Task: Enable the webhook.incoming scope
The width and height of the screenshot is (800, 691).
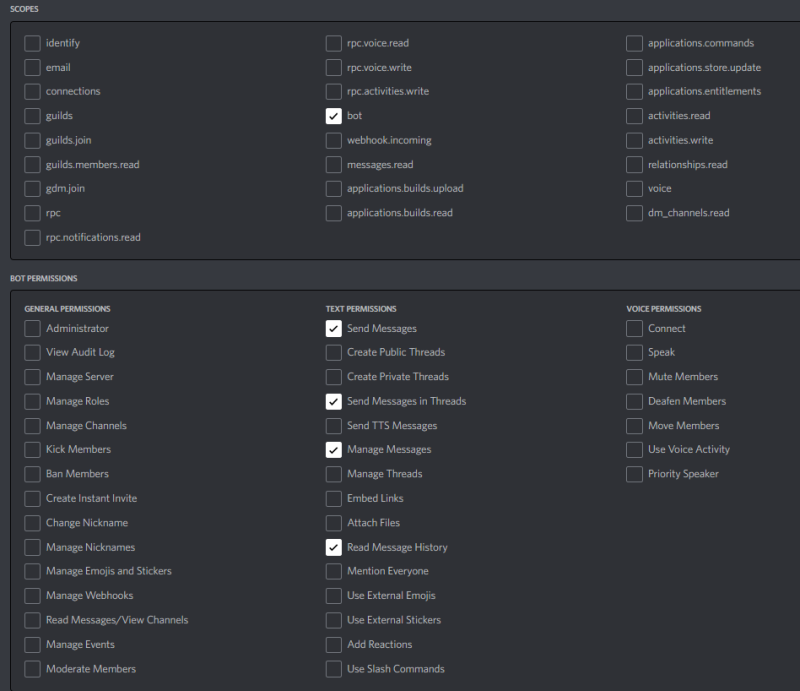Action: 333,140
